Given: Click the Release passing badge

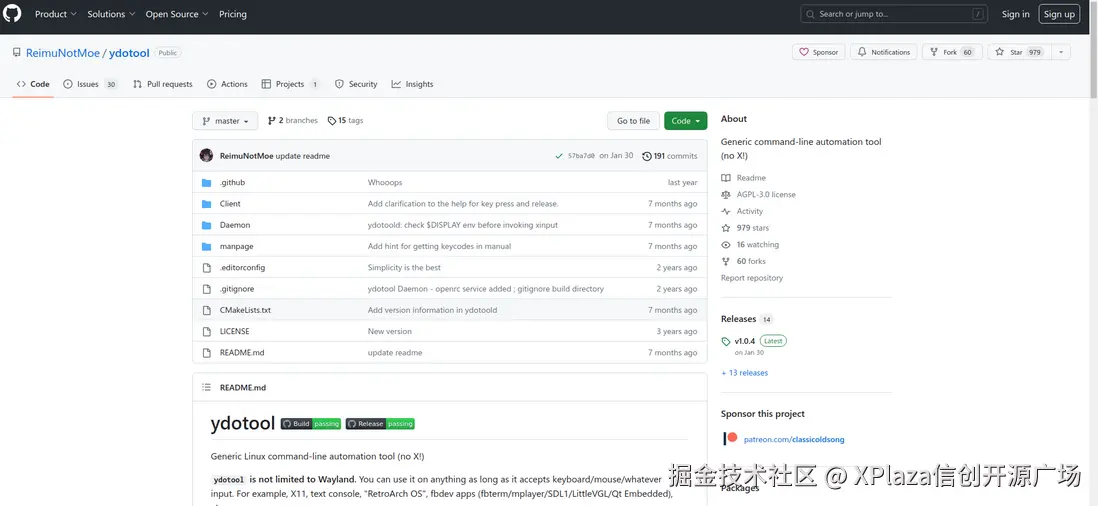Looking at the screenshot, I should [x=380, y=423].
